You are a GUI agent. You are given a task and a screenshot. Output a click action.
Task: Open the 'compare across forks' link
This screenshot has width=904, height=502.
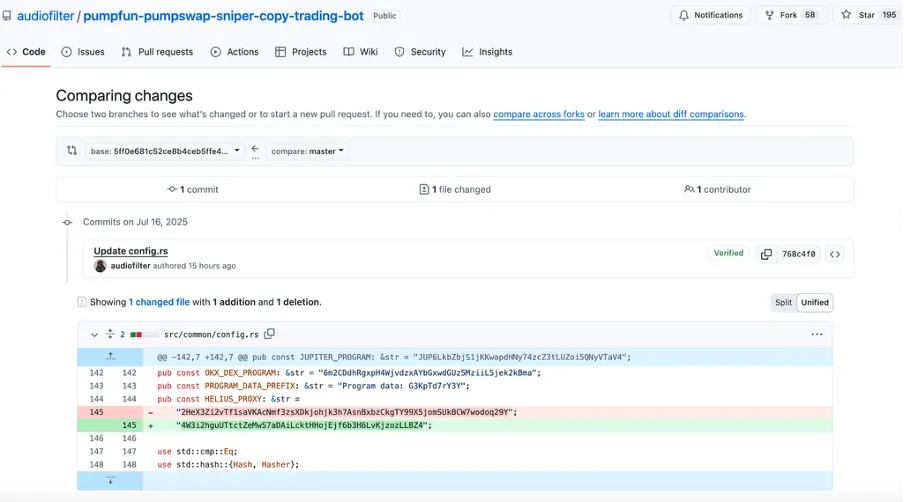coord(539,115)
